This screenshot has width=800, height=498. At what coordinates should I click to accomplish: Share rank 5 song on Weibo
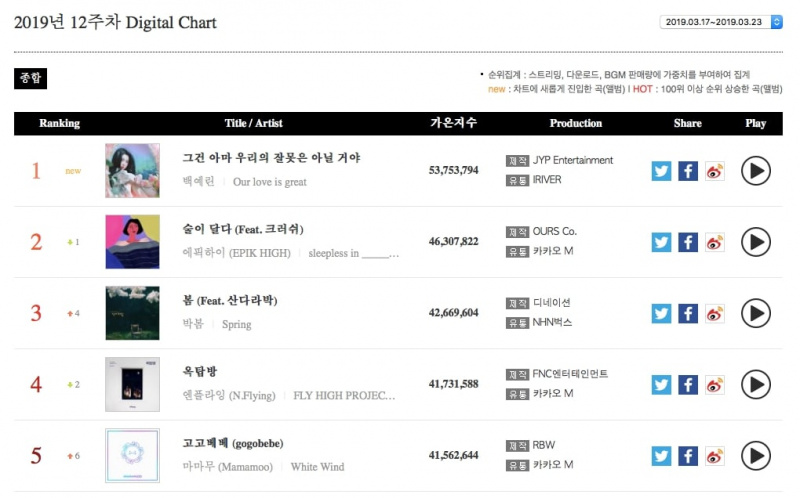(715, 456)
